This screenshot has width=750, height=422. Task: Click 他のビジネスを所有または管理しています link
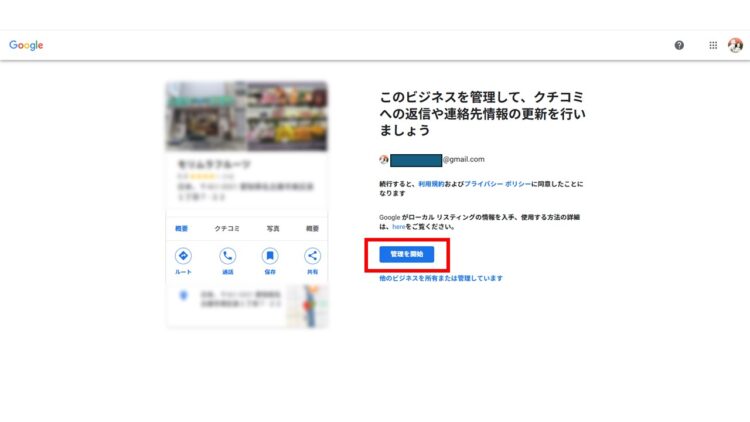pos(441,278)
